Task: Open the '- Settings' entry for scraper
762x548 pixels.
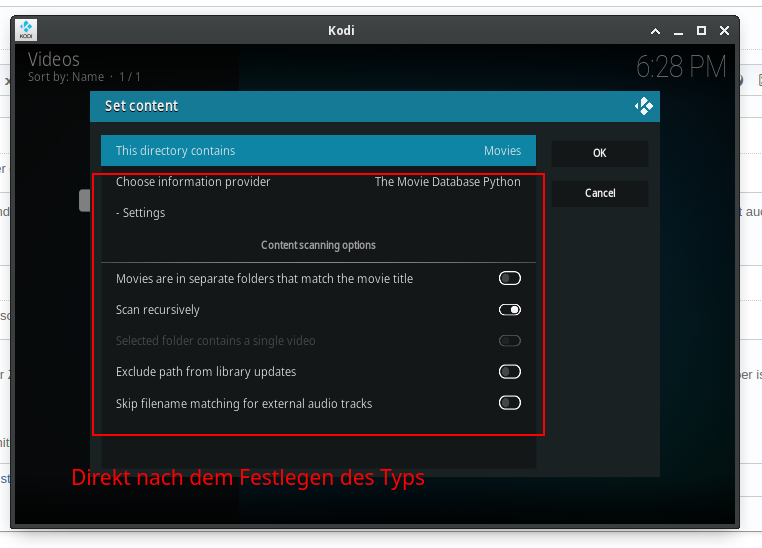Action: pos(318,213)
